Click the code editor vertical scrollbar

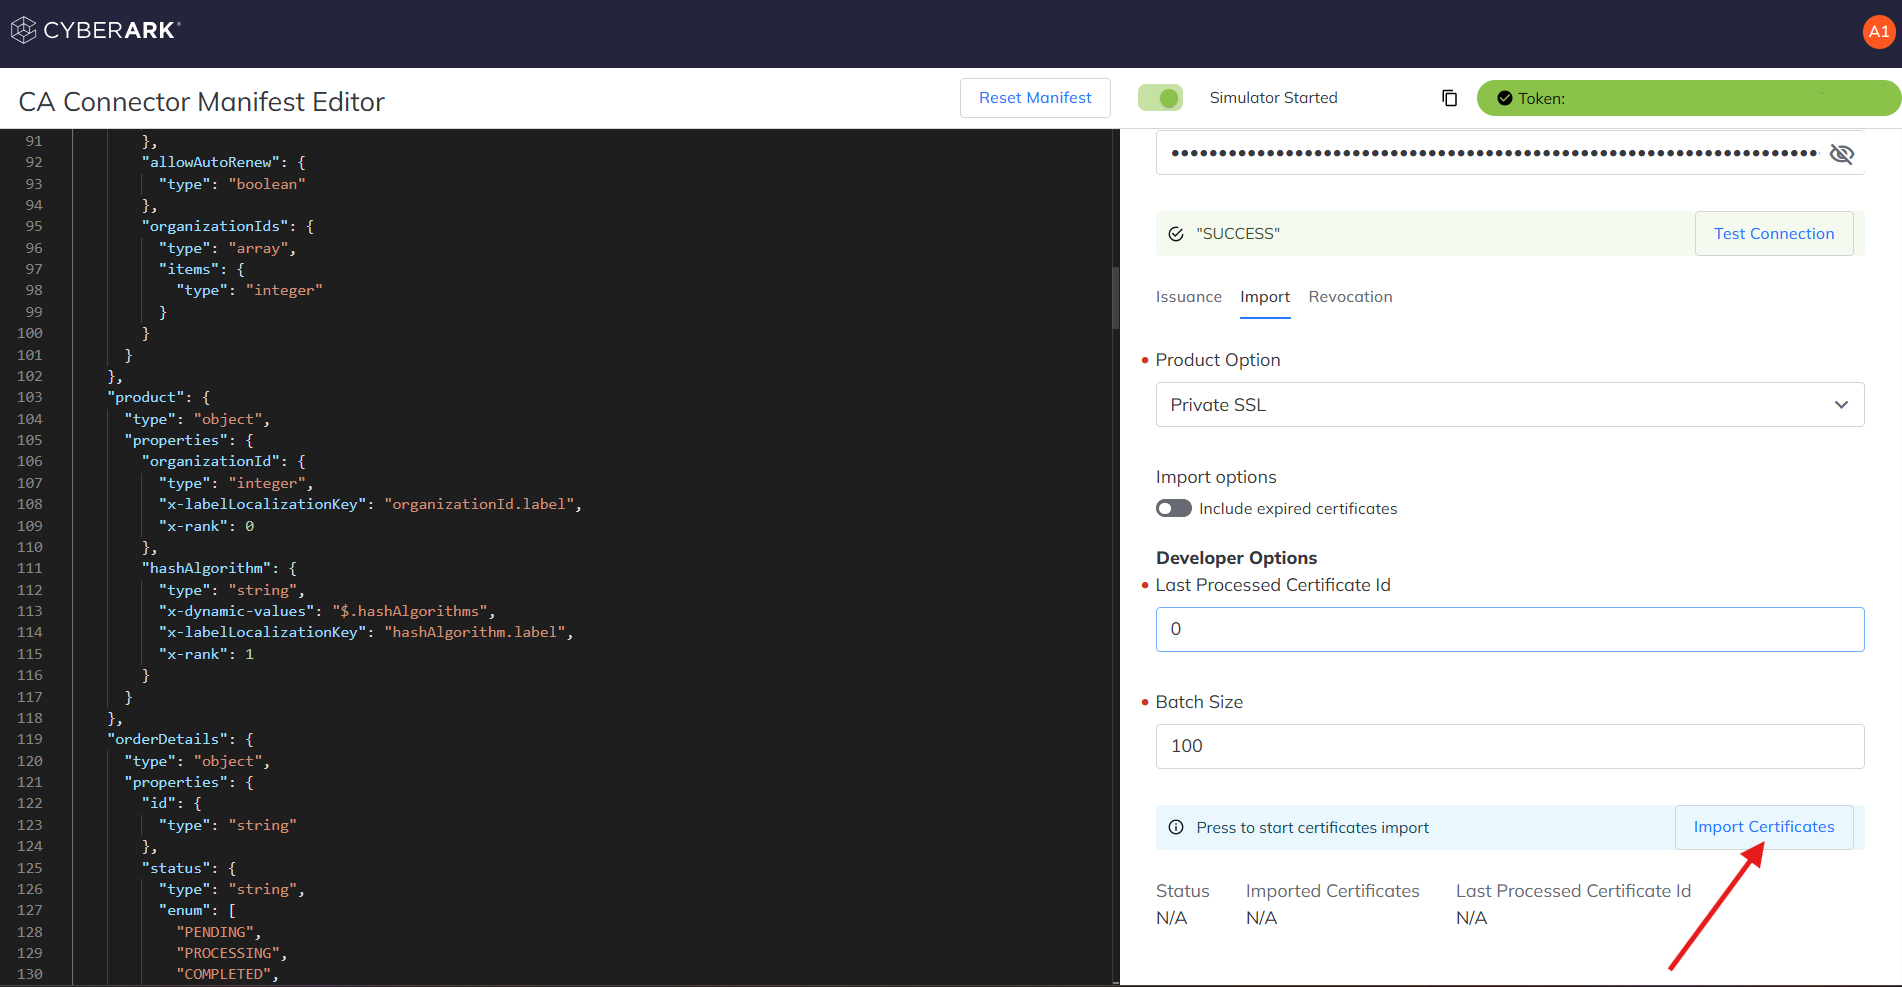pos(1115,298)
